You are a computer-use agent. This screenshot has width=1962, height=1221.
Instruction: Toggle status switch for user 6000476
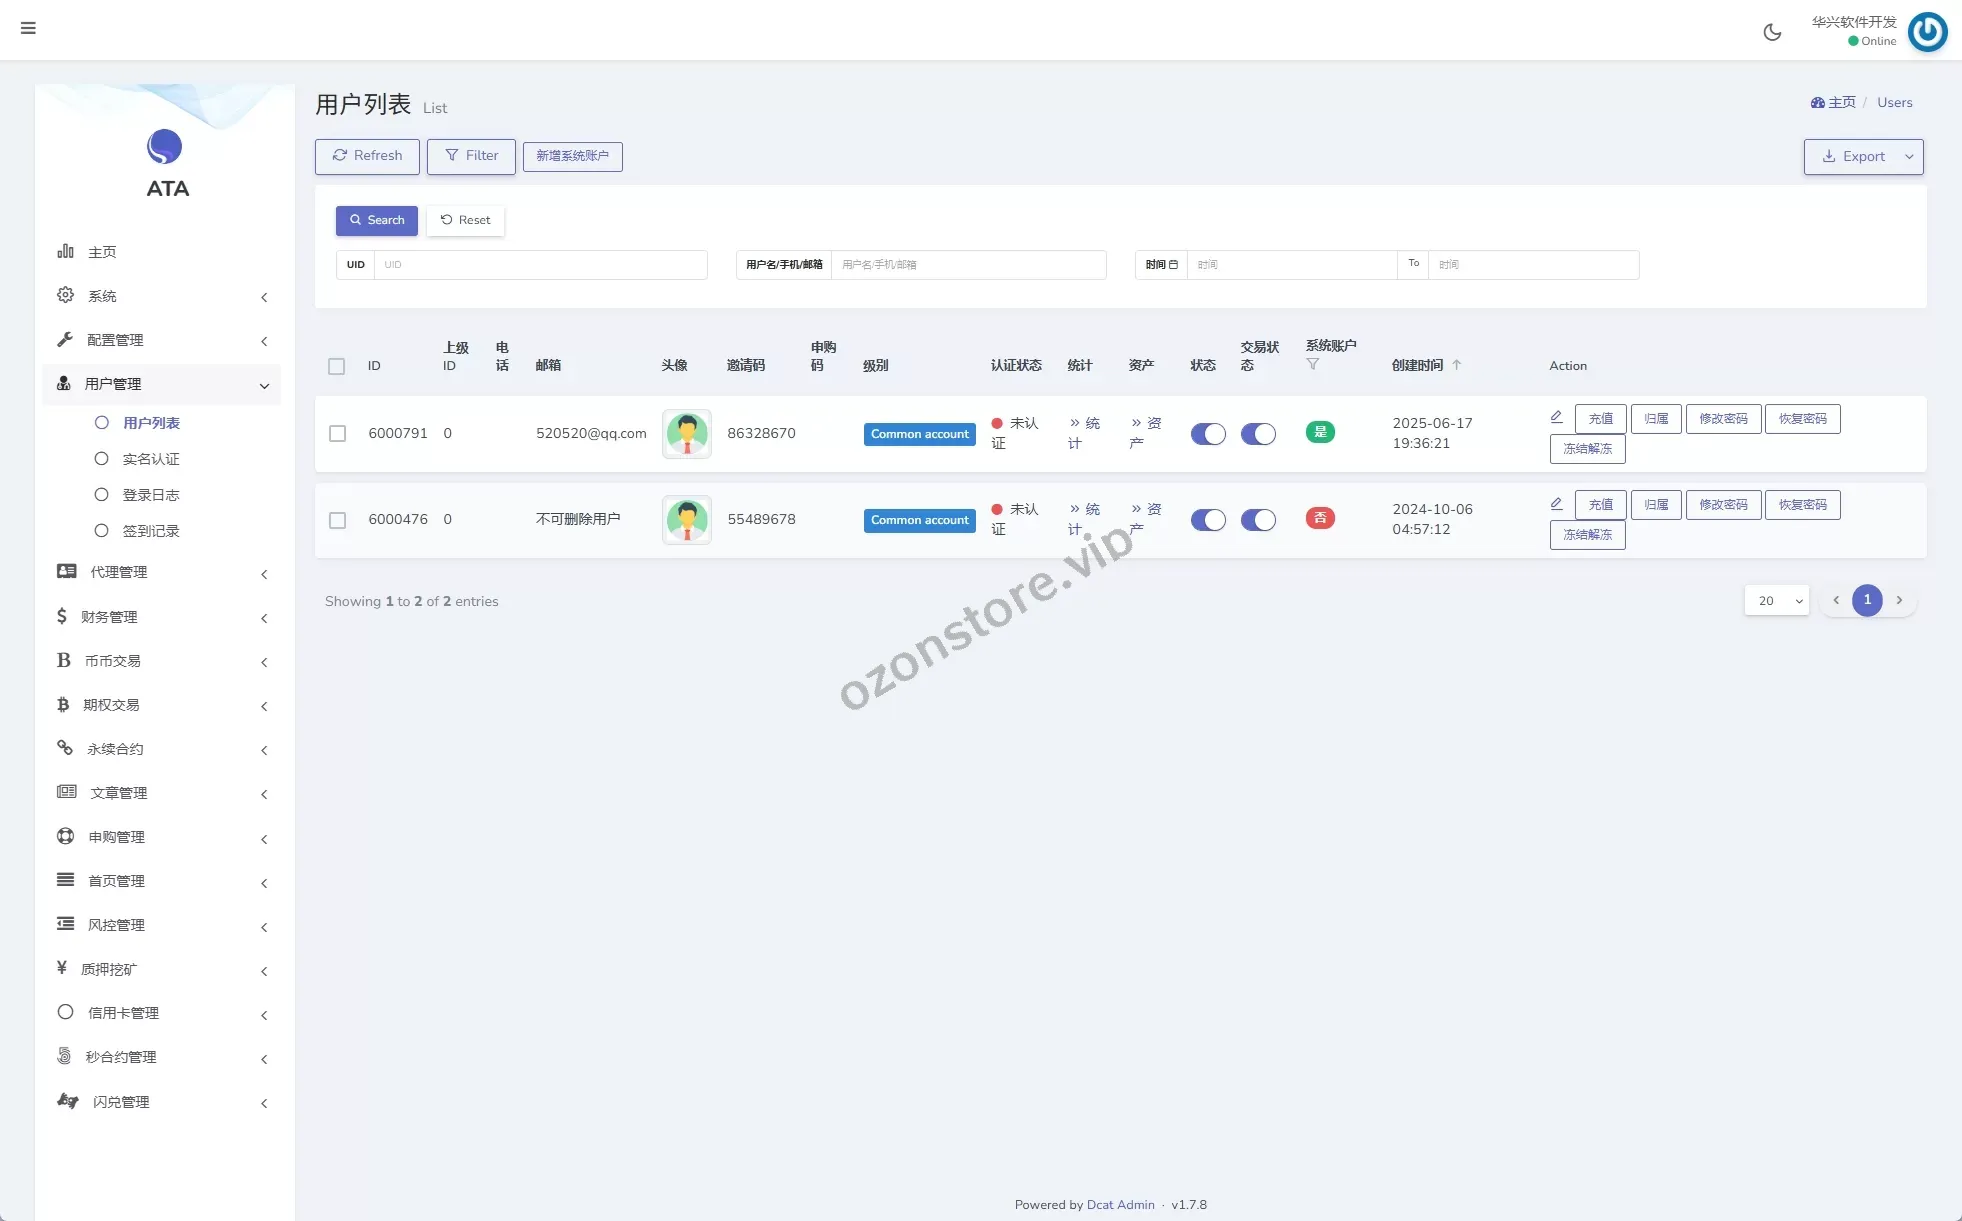click(x=1208, y=519)
